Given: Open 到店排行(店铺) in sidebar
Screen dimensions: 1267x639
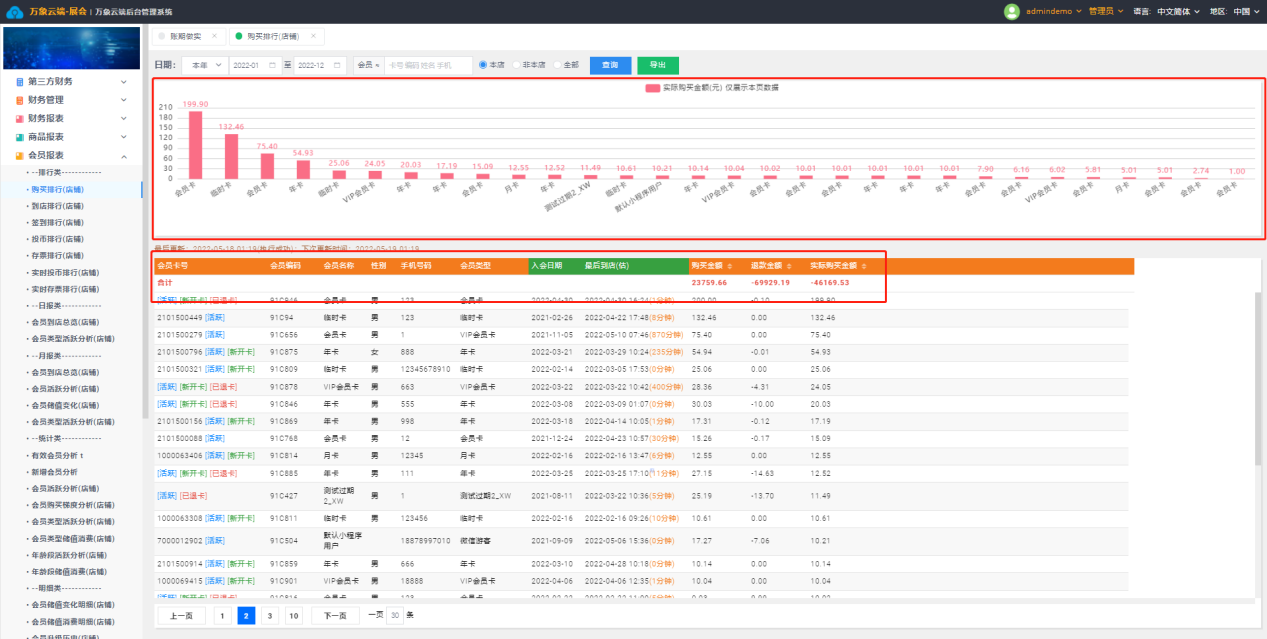Looking at the screenshot, I should (57, 205).
